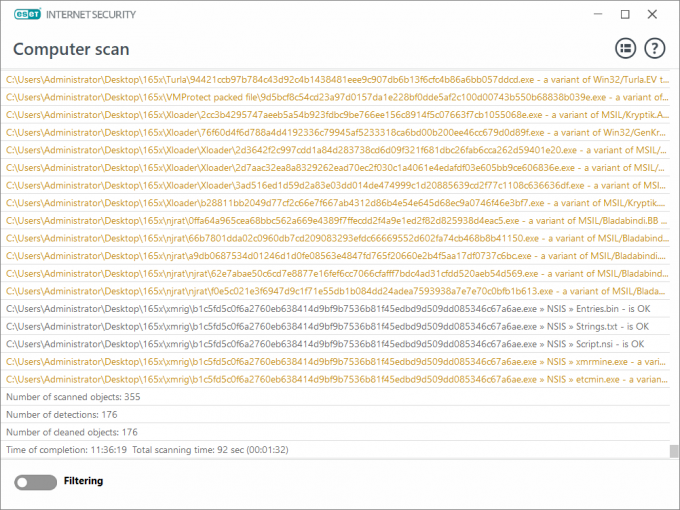The height and width of the screenshot is (510, 680).
Task: Select the xmrig Strings.txt is OK row
Action: (337, 327)
